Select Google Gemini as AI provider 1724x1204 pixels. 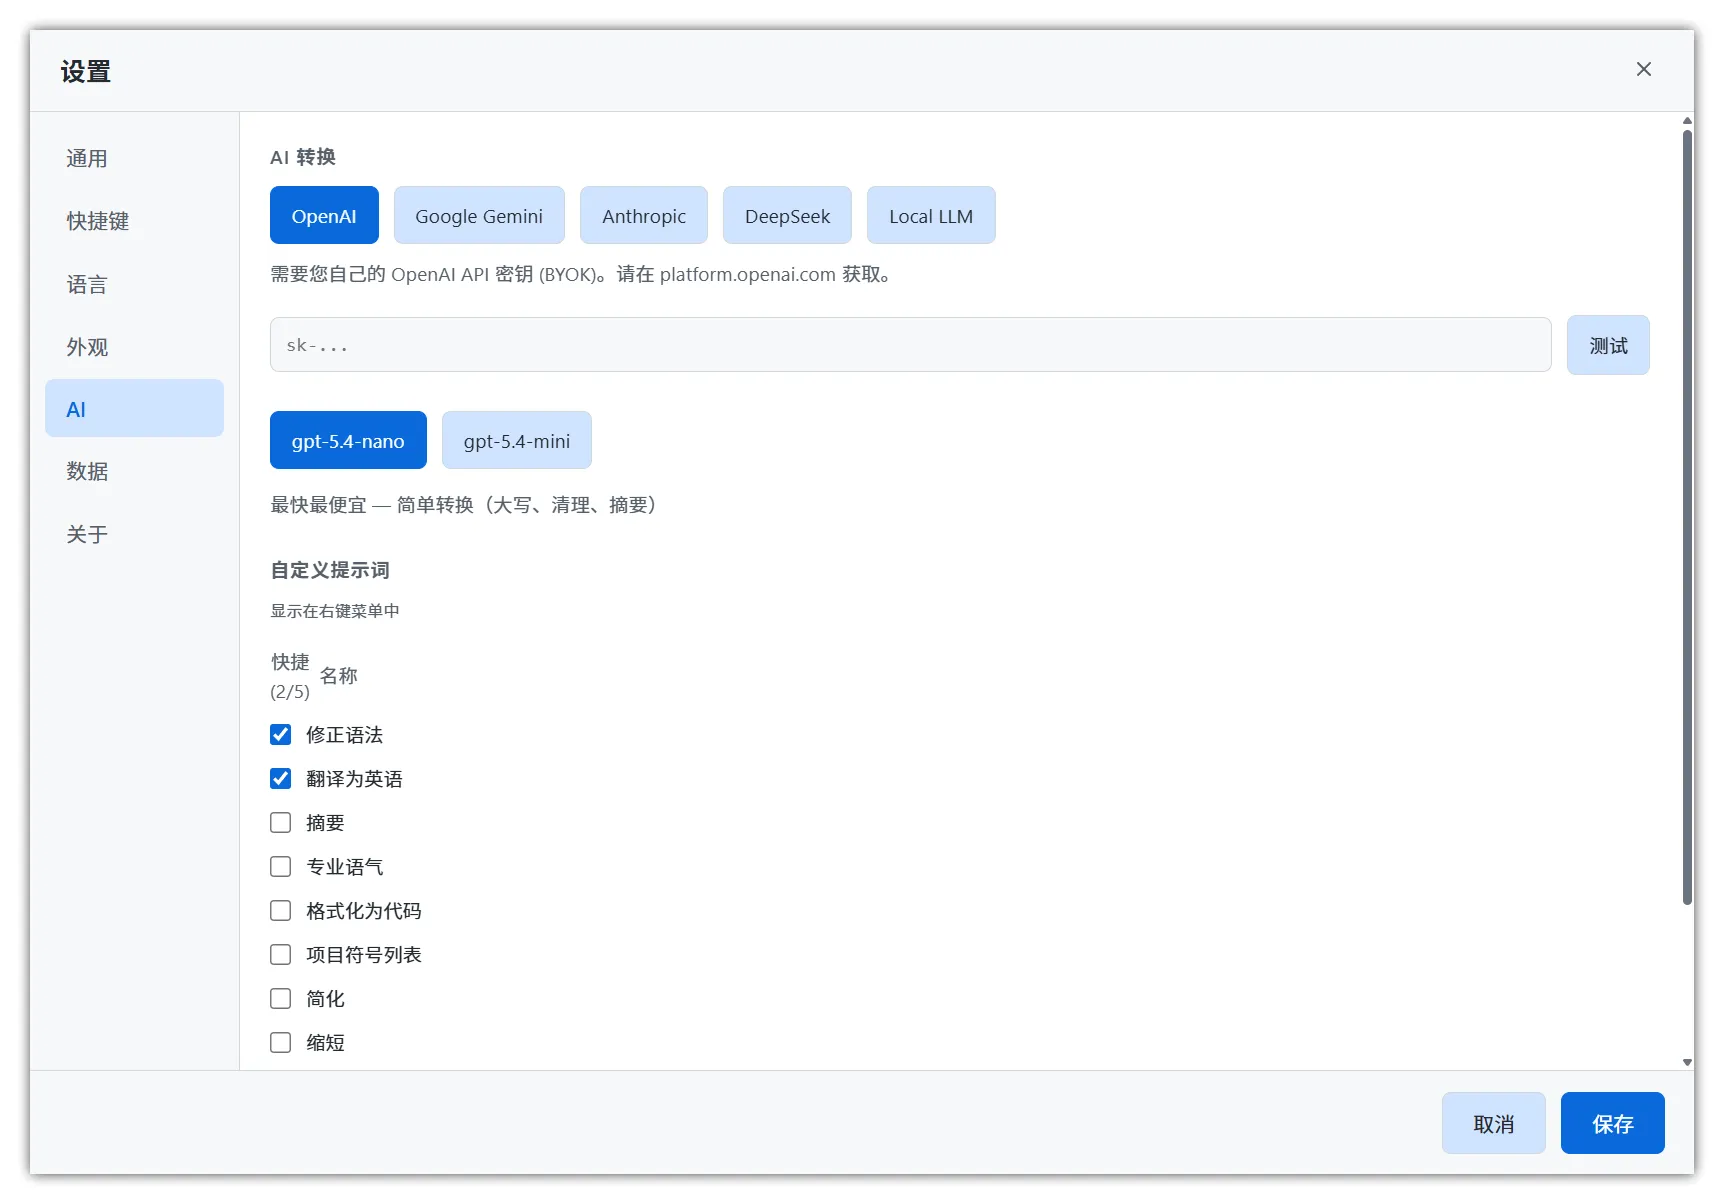coord(479,215)
